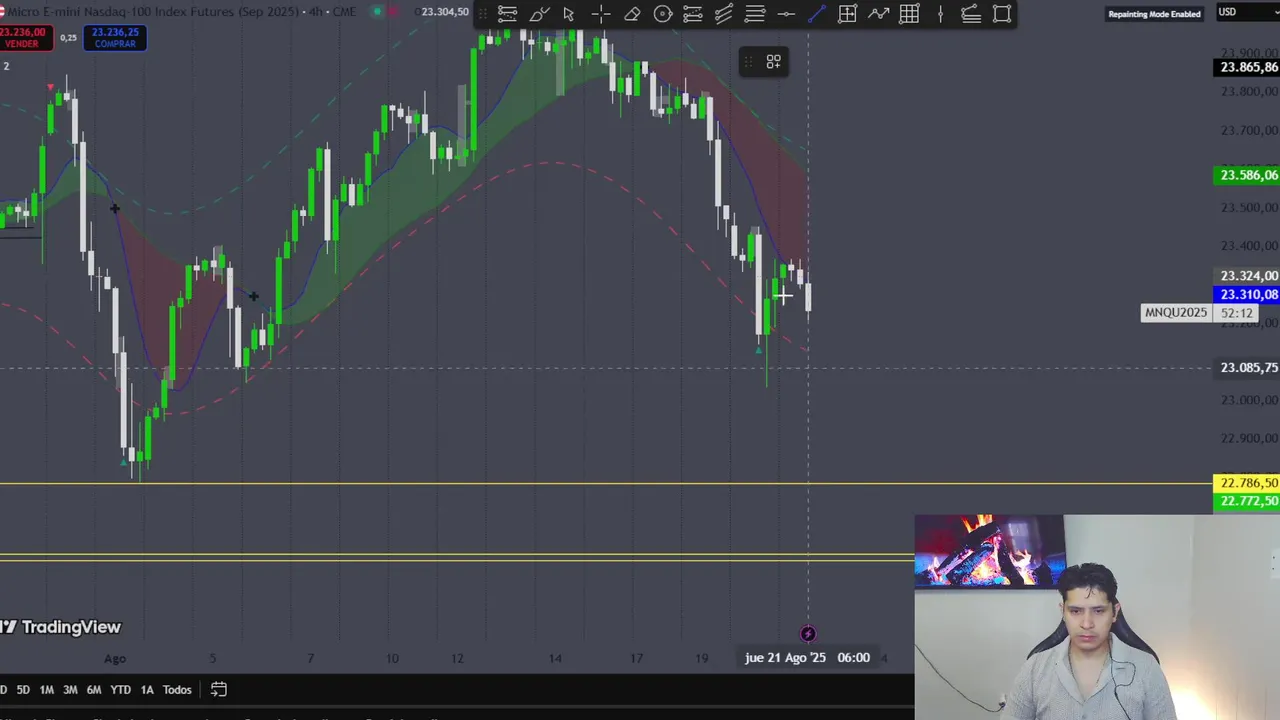This screenshot has width=1280, height=720.
Task: Click the TradingView logo
Action: pos(60,627)
